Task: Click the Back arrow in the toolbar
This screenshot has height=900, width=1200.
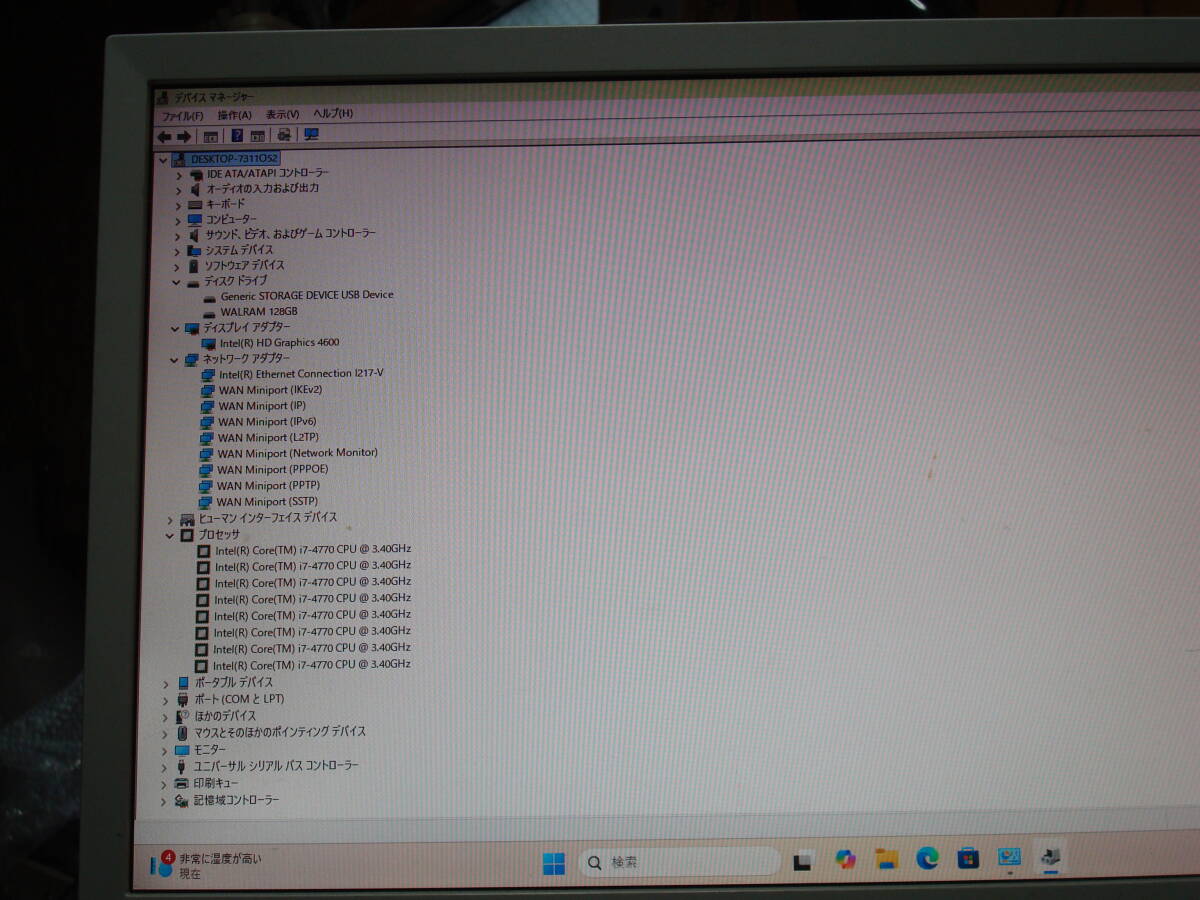Action: coord(164,137)
